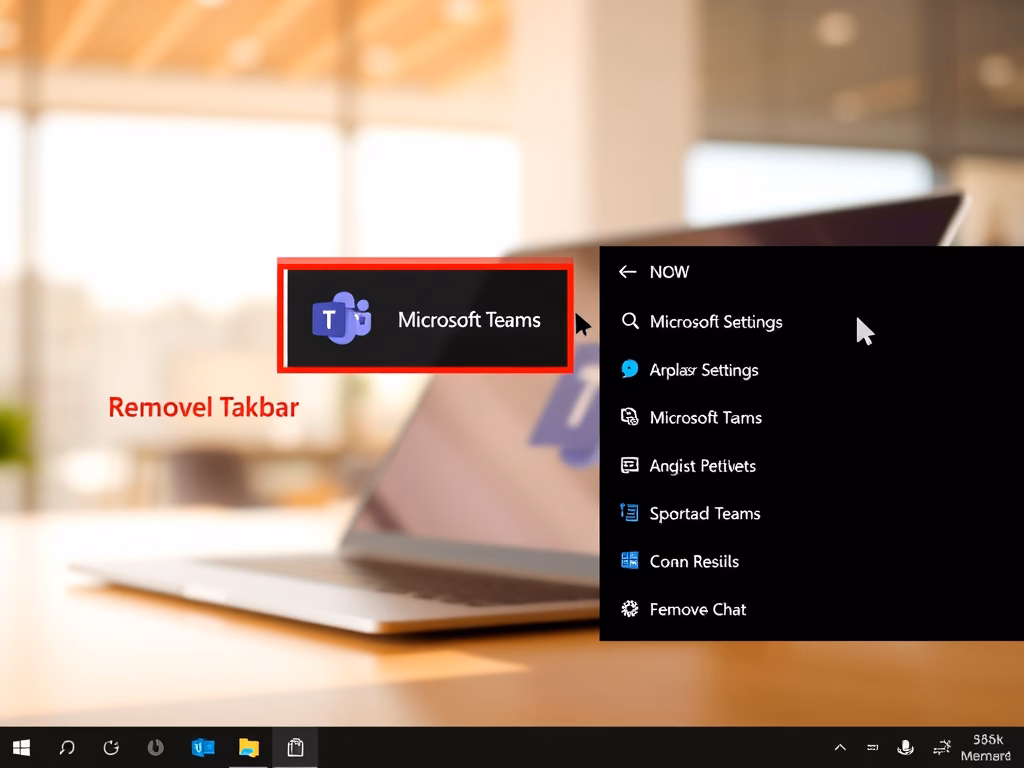Click the gray round taskbar icon
The image size is (1024, 768).
tap(155, 747)
